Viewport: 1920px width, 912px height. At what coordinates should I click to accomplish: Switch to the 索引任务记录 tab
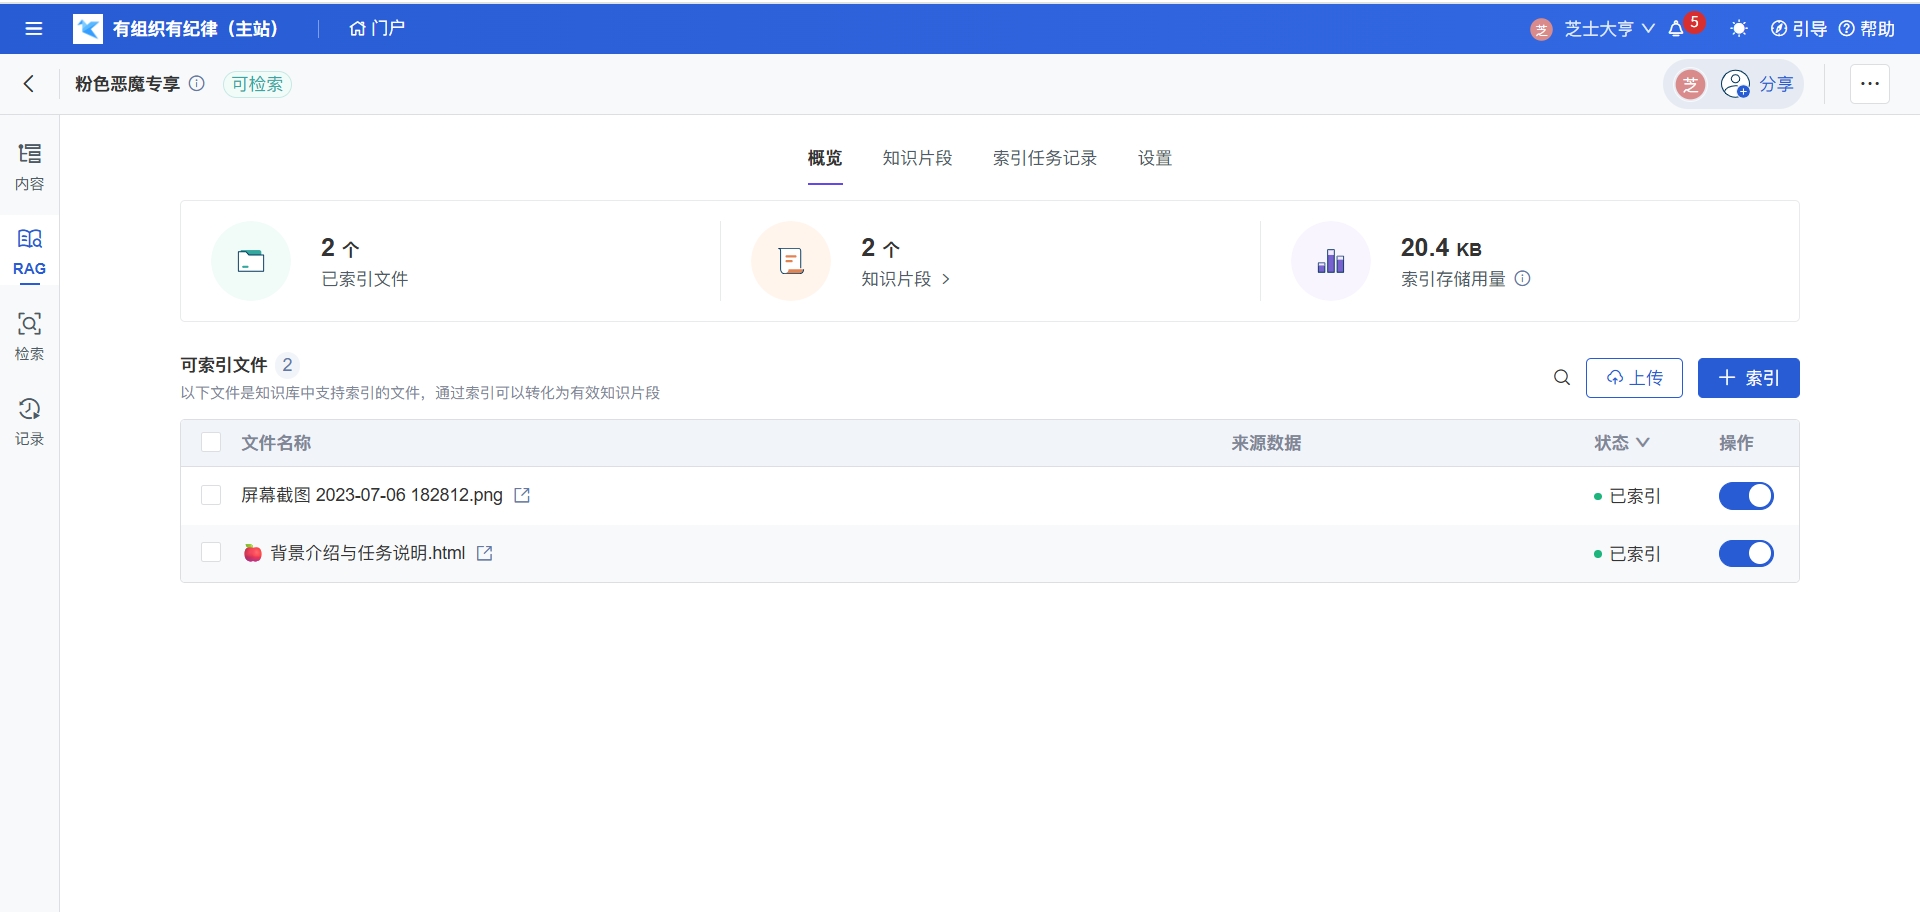[x=1044, y=158]
